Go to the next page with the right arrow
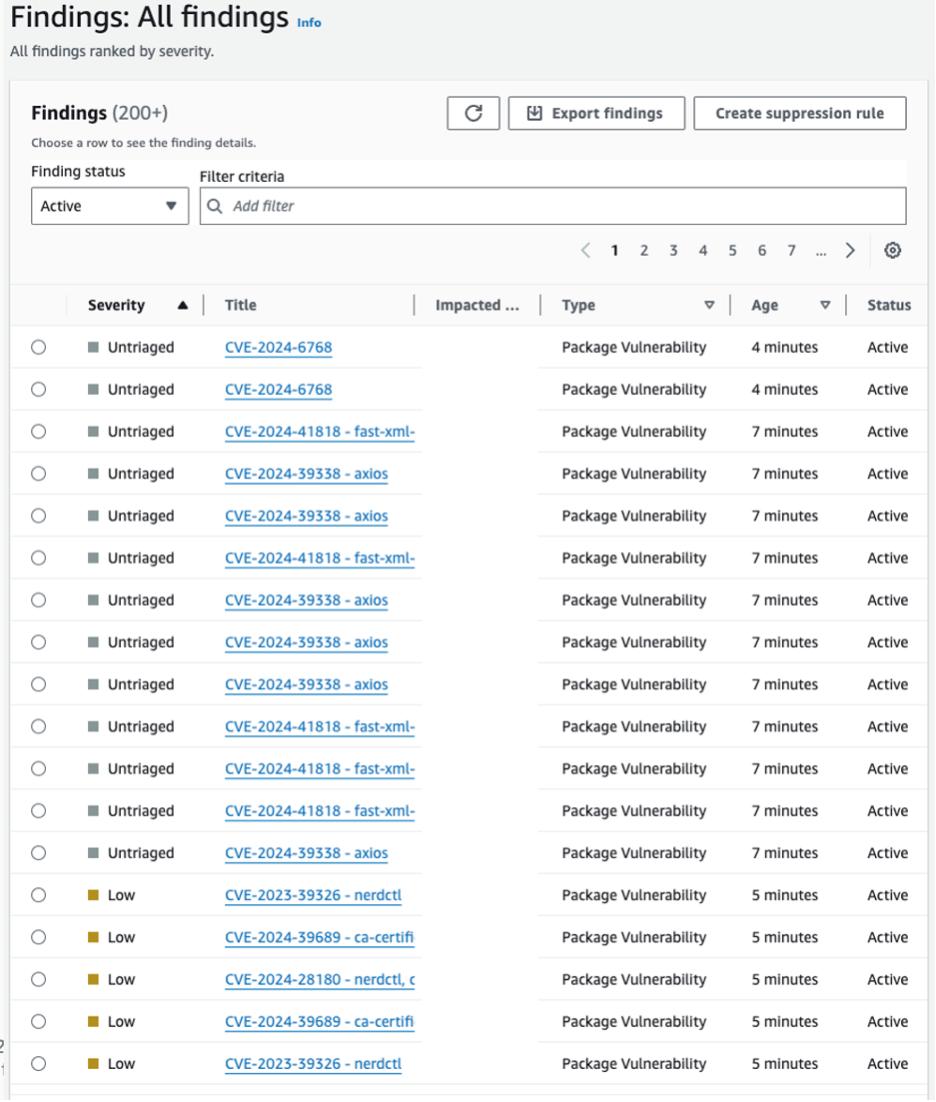 pos(850,250)
